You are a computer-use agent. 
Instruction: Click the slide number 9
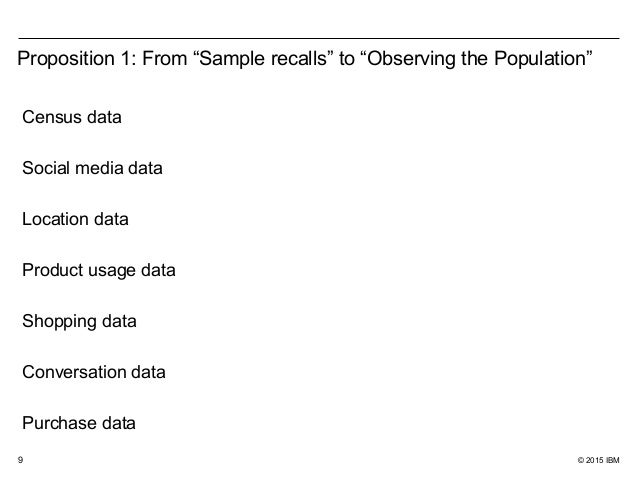tap(20, 460)
